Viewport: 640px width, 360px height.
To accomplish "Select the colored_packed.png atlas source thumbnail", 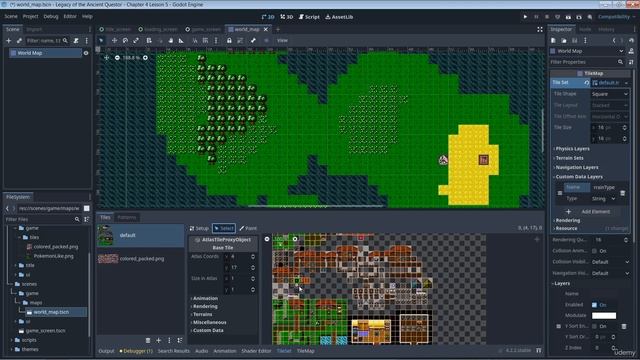I will [108, 259].
